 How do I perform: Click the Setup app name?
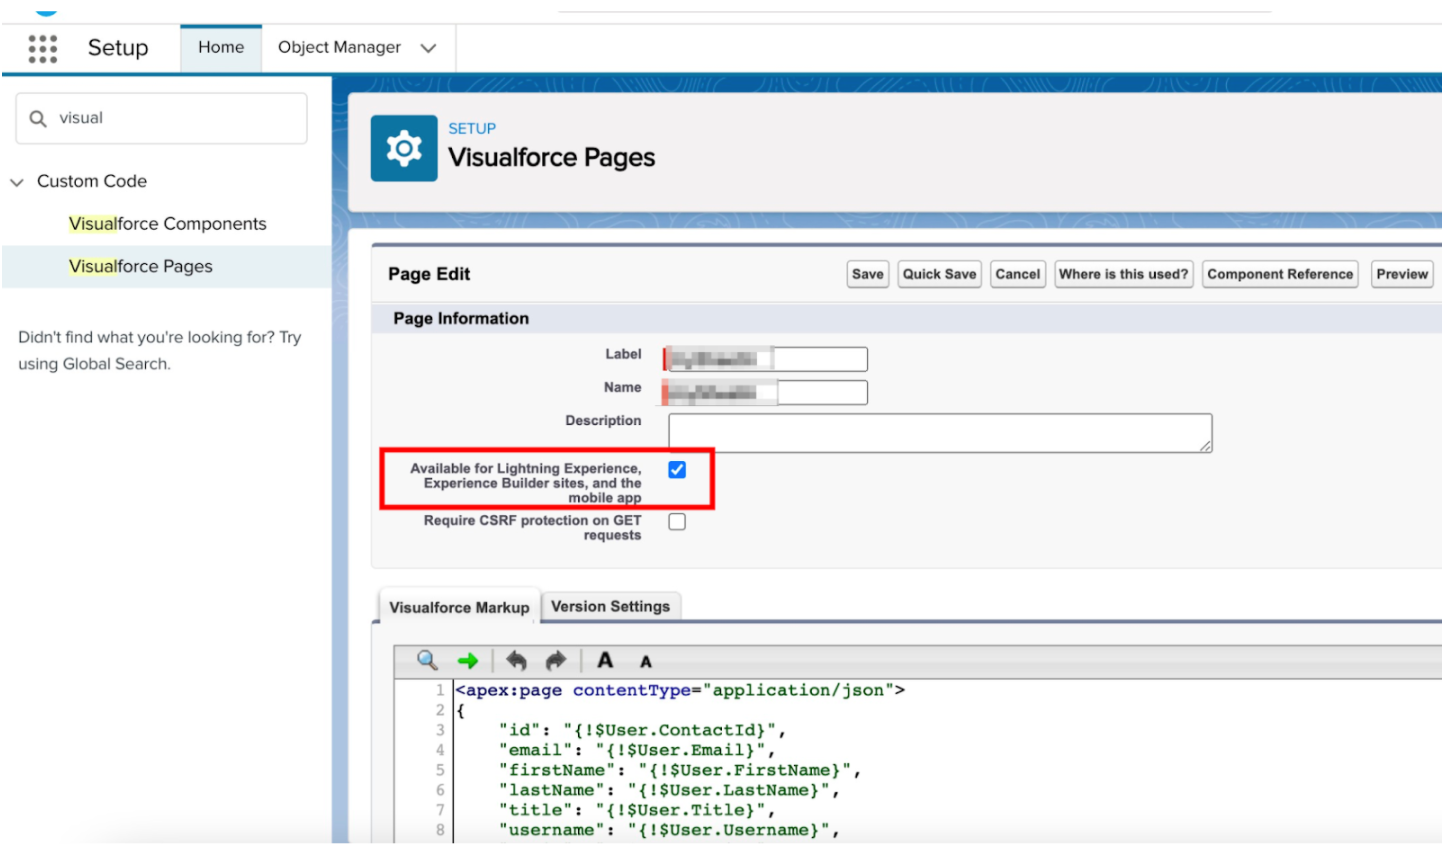point(118,48)
